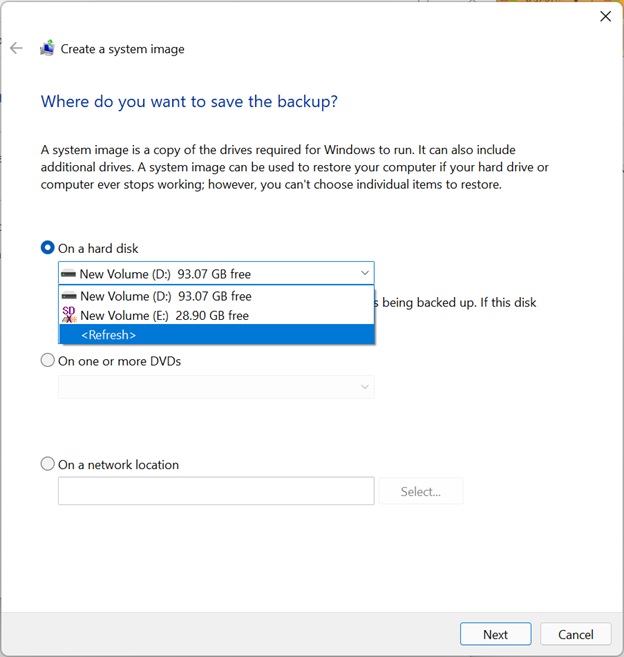Click the Select... button

pyautogui.click(x=421, y=491)
